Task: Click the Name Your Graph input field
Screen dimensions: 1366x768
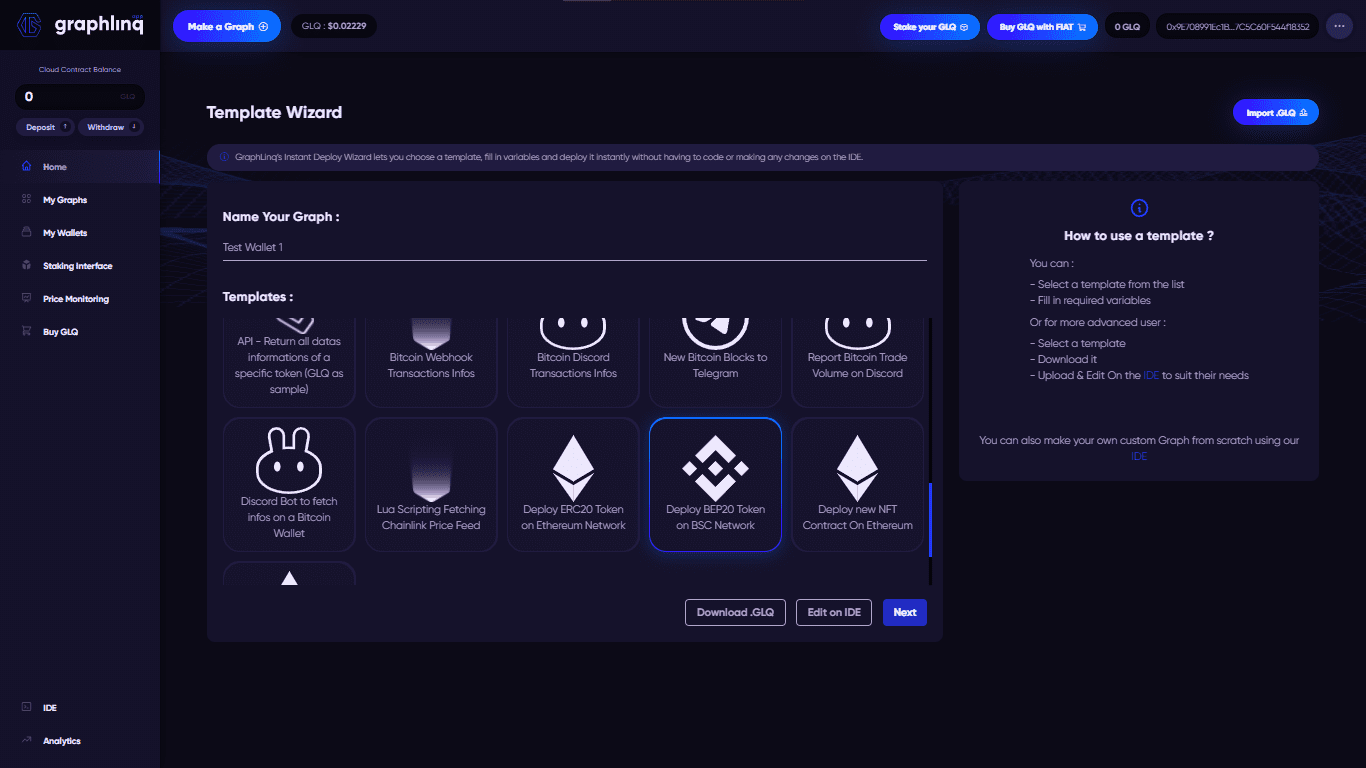Action: [574, 247]
